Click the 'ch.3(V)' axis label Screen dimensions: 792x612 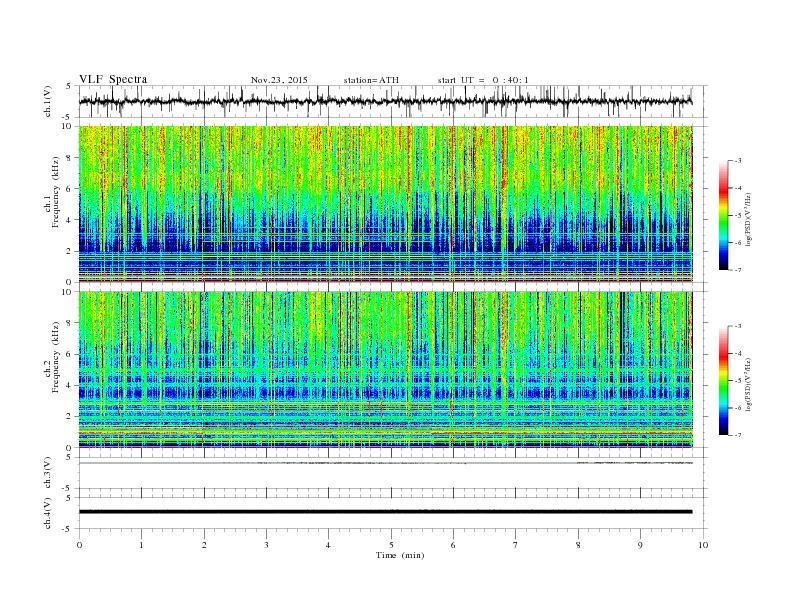click(48, 474)
